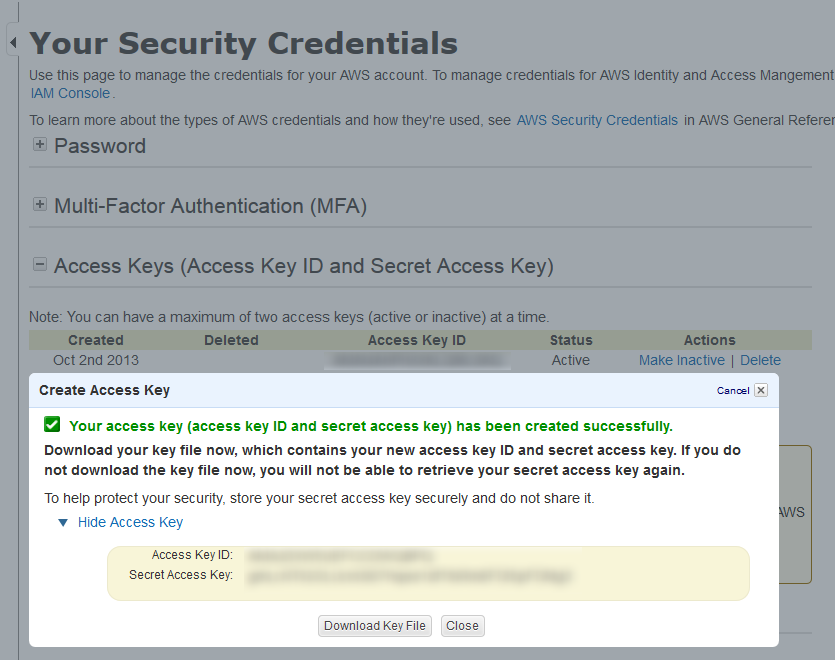Image resolution: width=835 pixels, height=660 pixels.
Task: Collapse the Access Keys section heading
Action: (303, 266)
